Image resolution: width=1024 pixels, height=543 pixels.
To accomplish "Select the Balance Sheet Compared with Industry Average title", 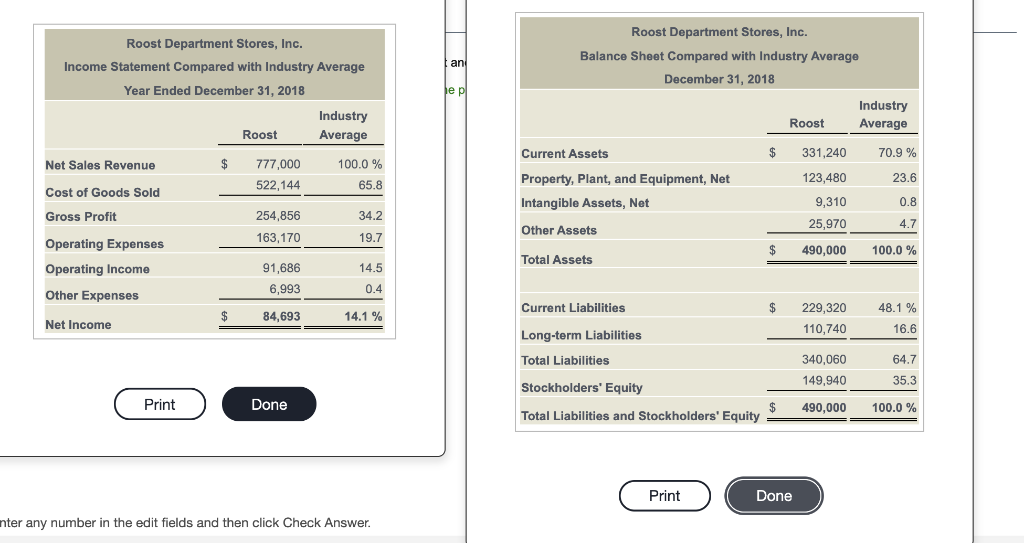I will pos(719,56).
